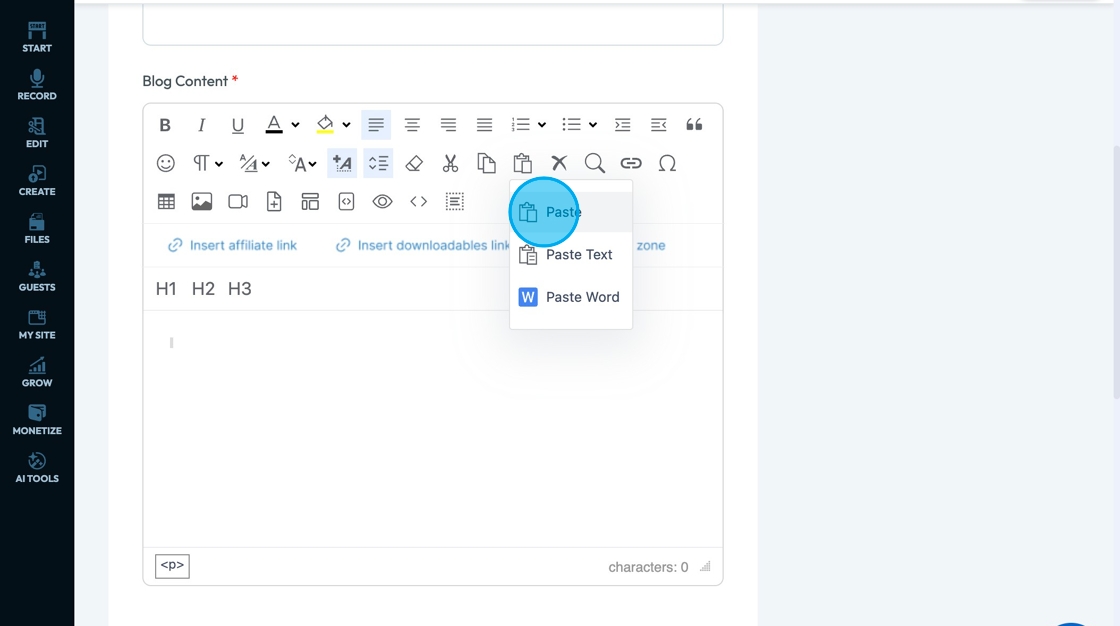Screen dimensions: 1120x626
Task: Choose Paste from the dropdown menu
Action: (571, 212)
